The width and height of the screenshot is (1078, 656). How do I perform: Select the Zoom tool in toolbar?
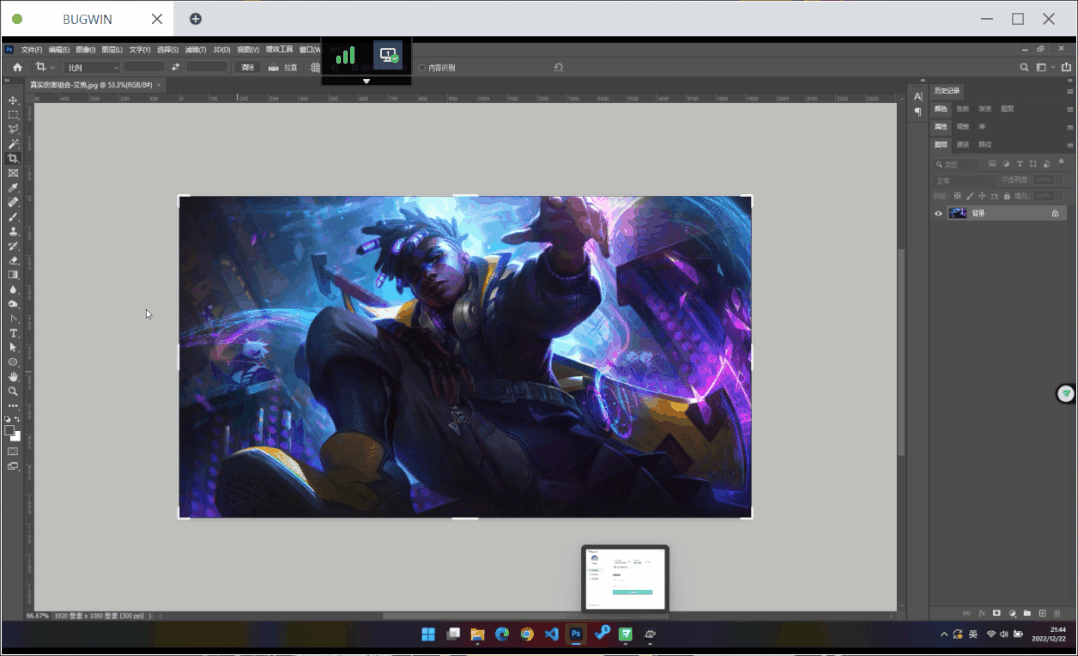tap(13, 391)
